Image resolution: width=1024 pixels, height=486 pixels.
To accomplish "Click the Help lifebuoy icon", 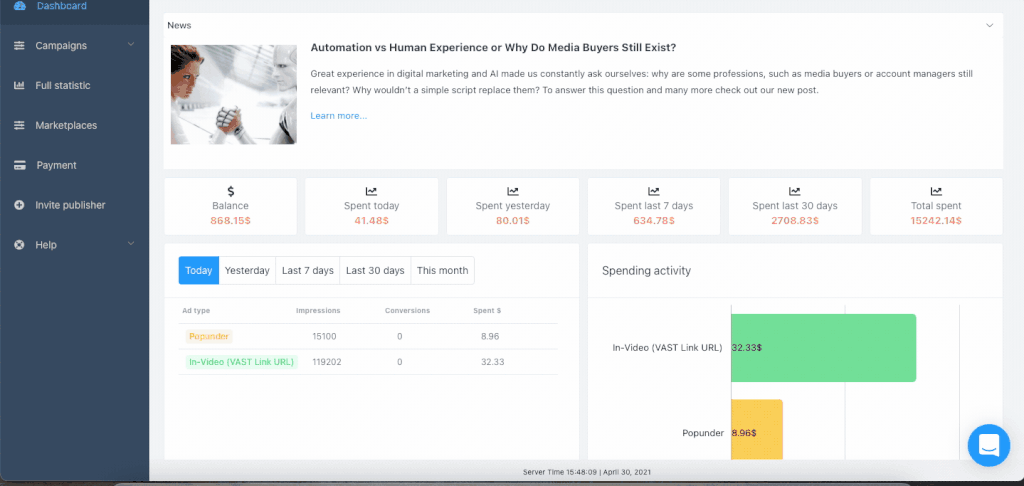I will tap(20, 245).
